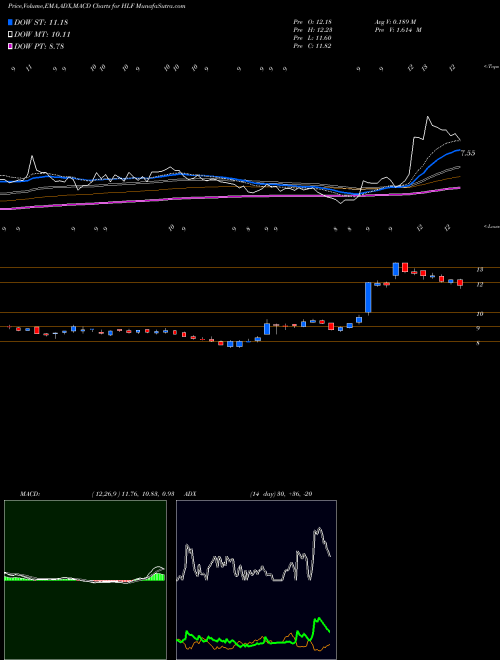Viewport: 500px width, 660px height.
Task: Click the 'Pre C: 11.82' close value
Action: tap(312, 46)
